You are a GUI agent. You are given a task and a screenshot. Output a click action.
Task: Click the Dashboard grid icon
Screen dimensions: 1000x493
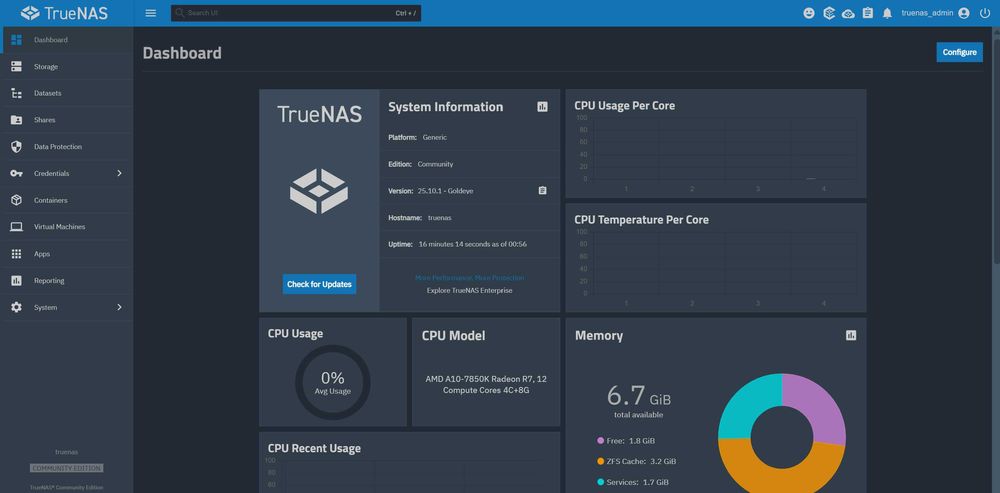(x=17, y=40)
